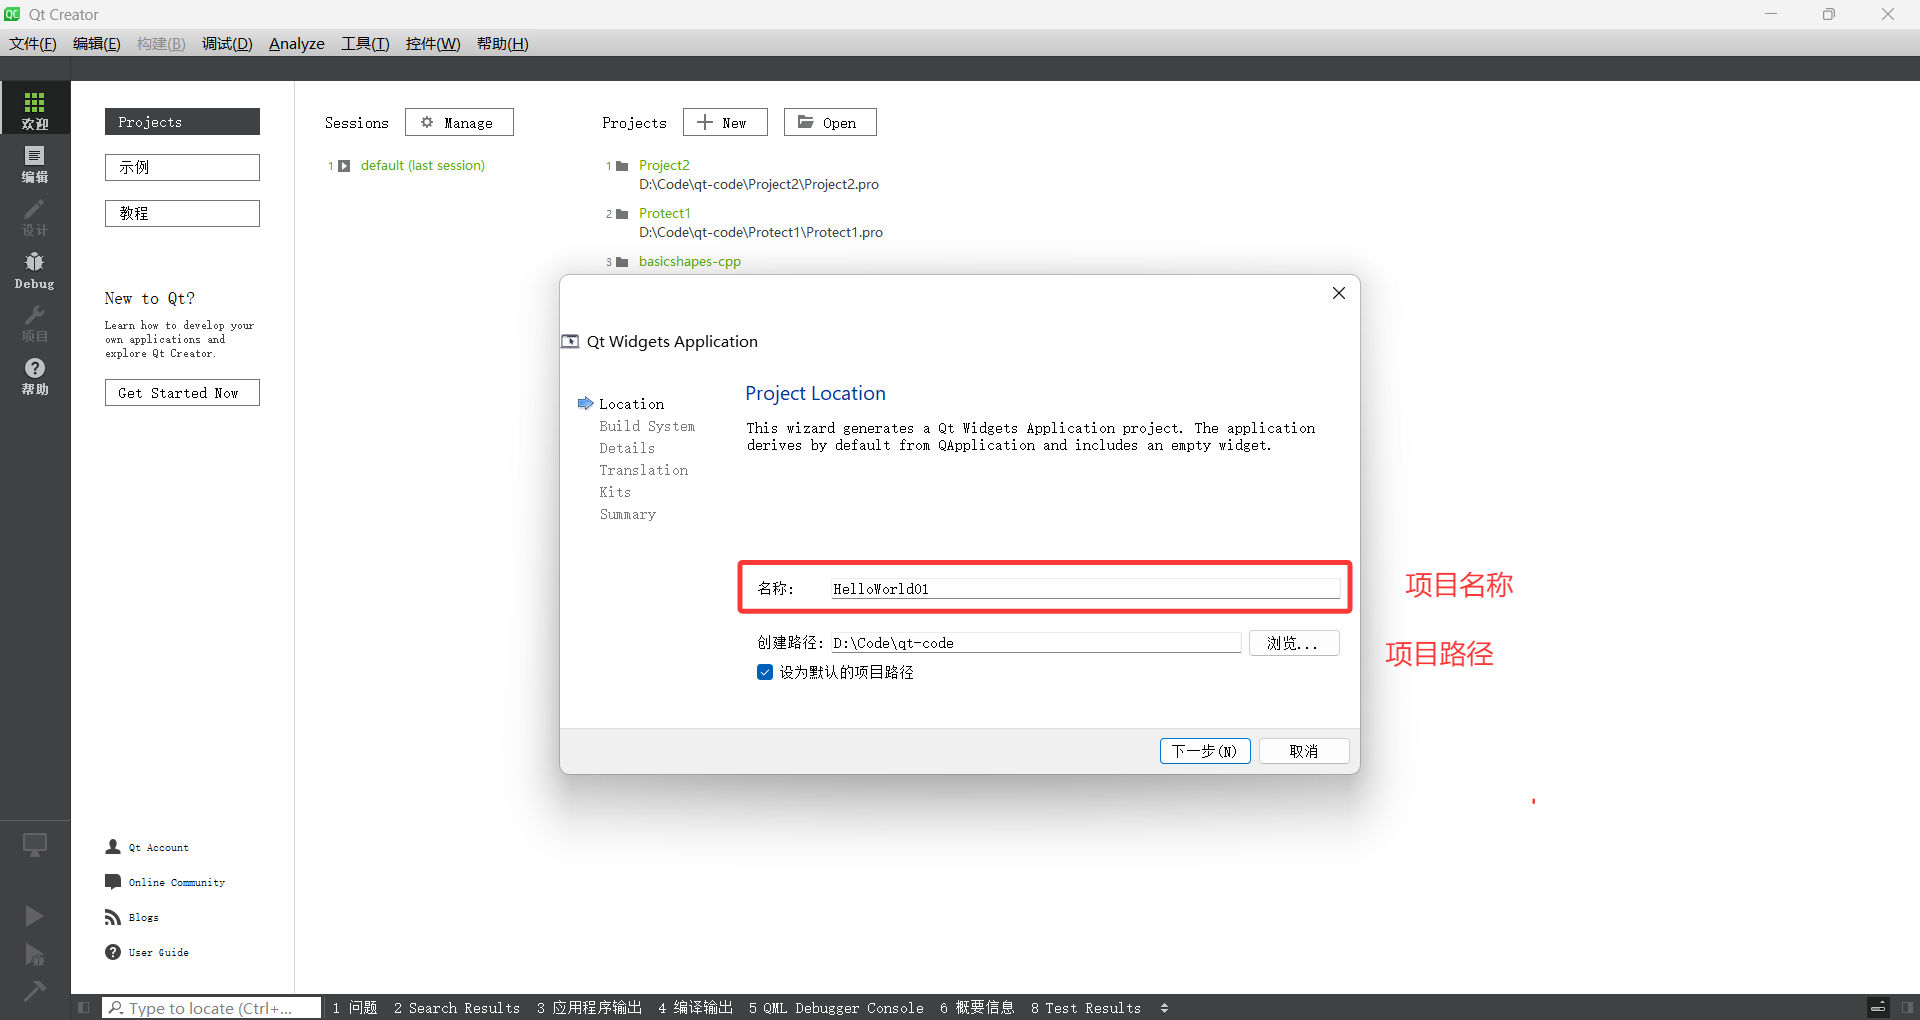The width and height of the screenshot is (1920, 1020).
Task: Open the Analyze menu
Action: click(297, 44)
